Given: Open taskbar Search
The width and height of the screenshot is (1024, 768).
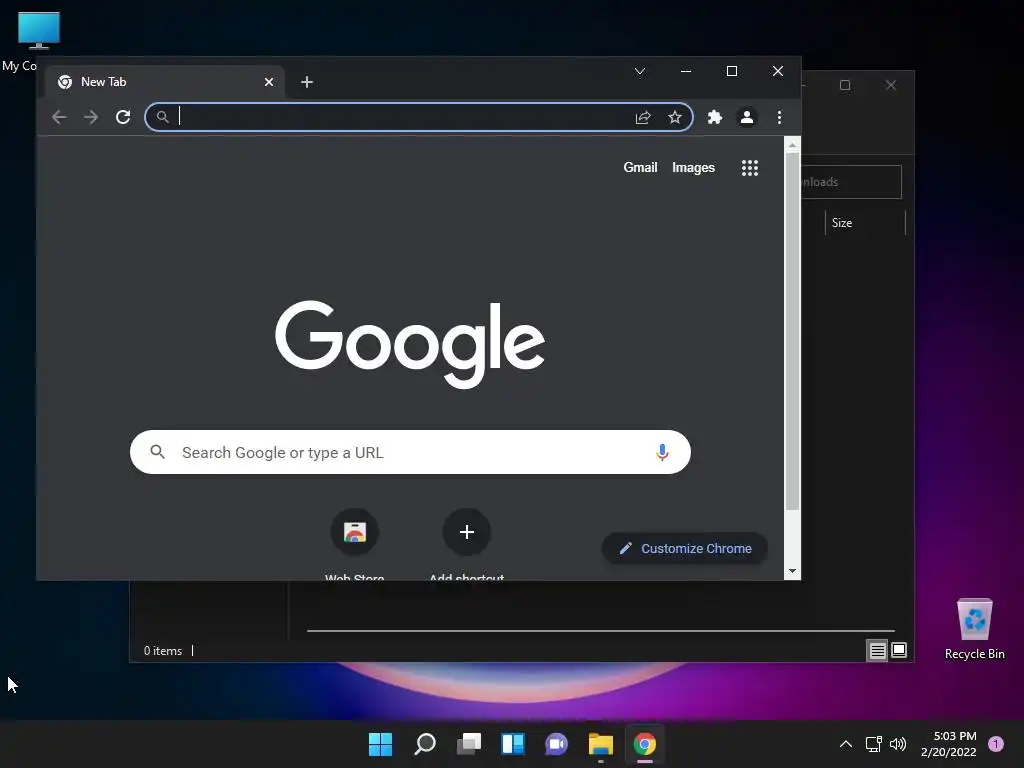Looking at the screenshot, I should coord(424,744).
